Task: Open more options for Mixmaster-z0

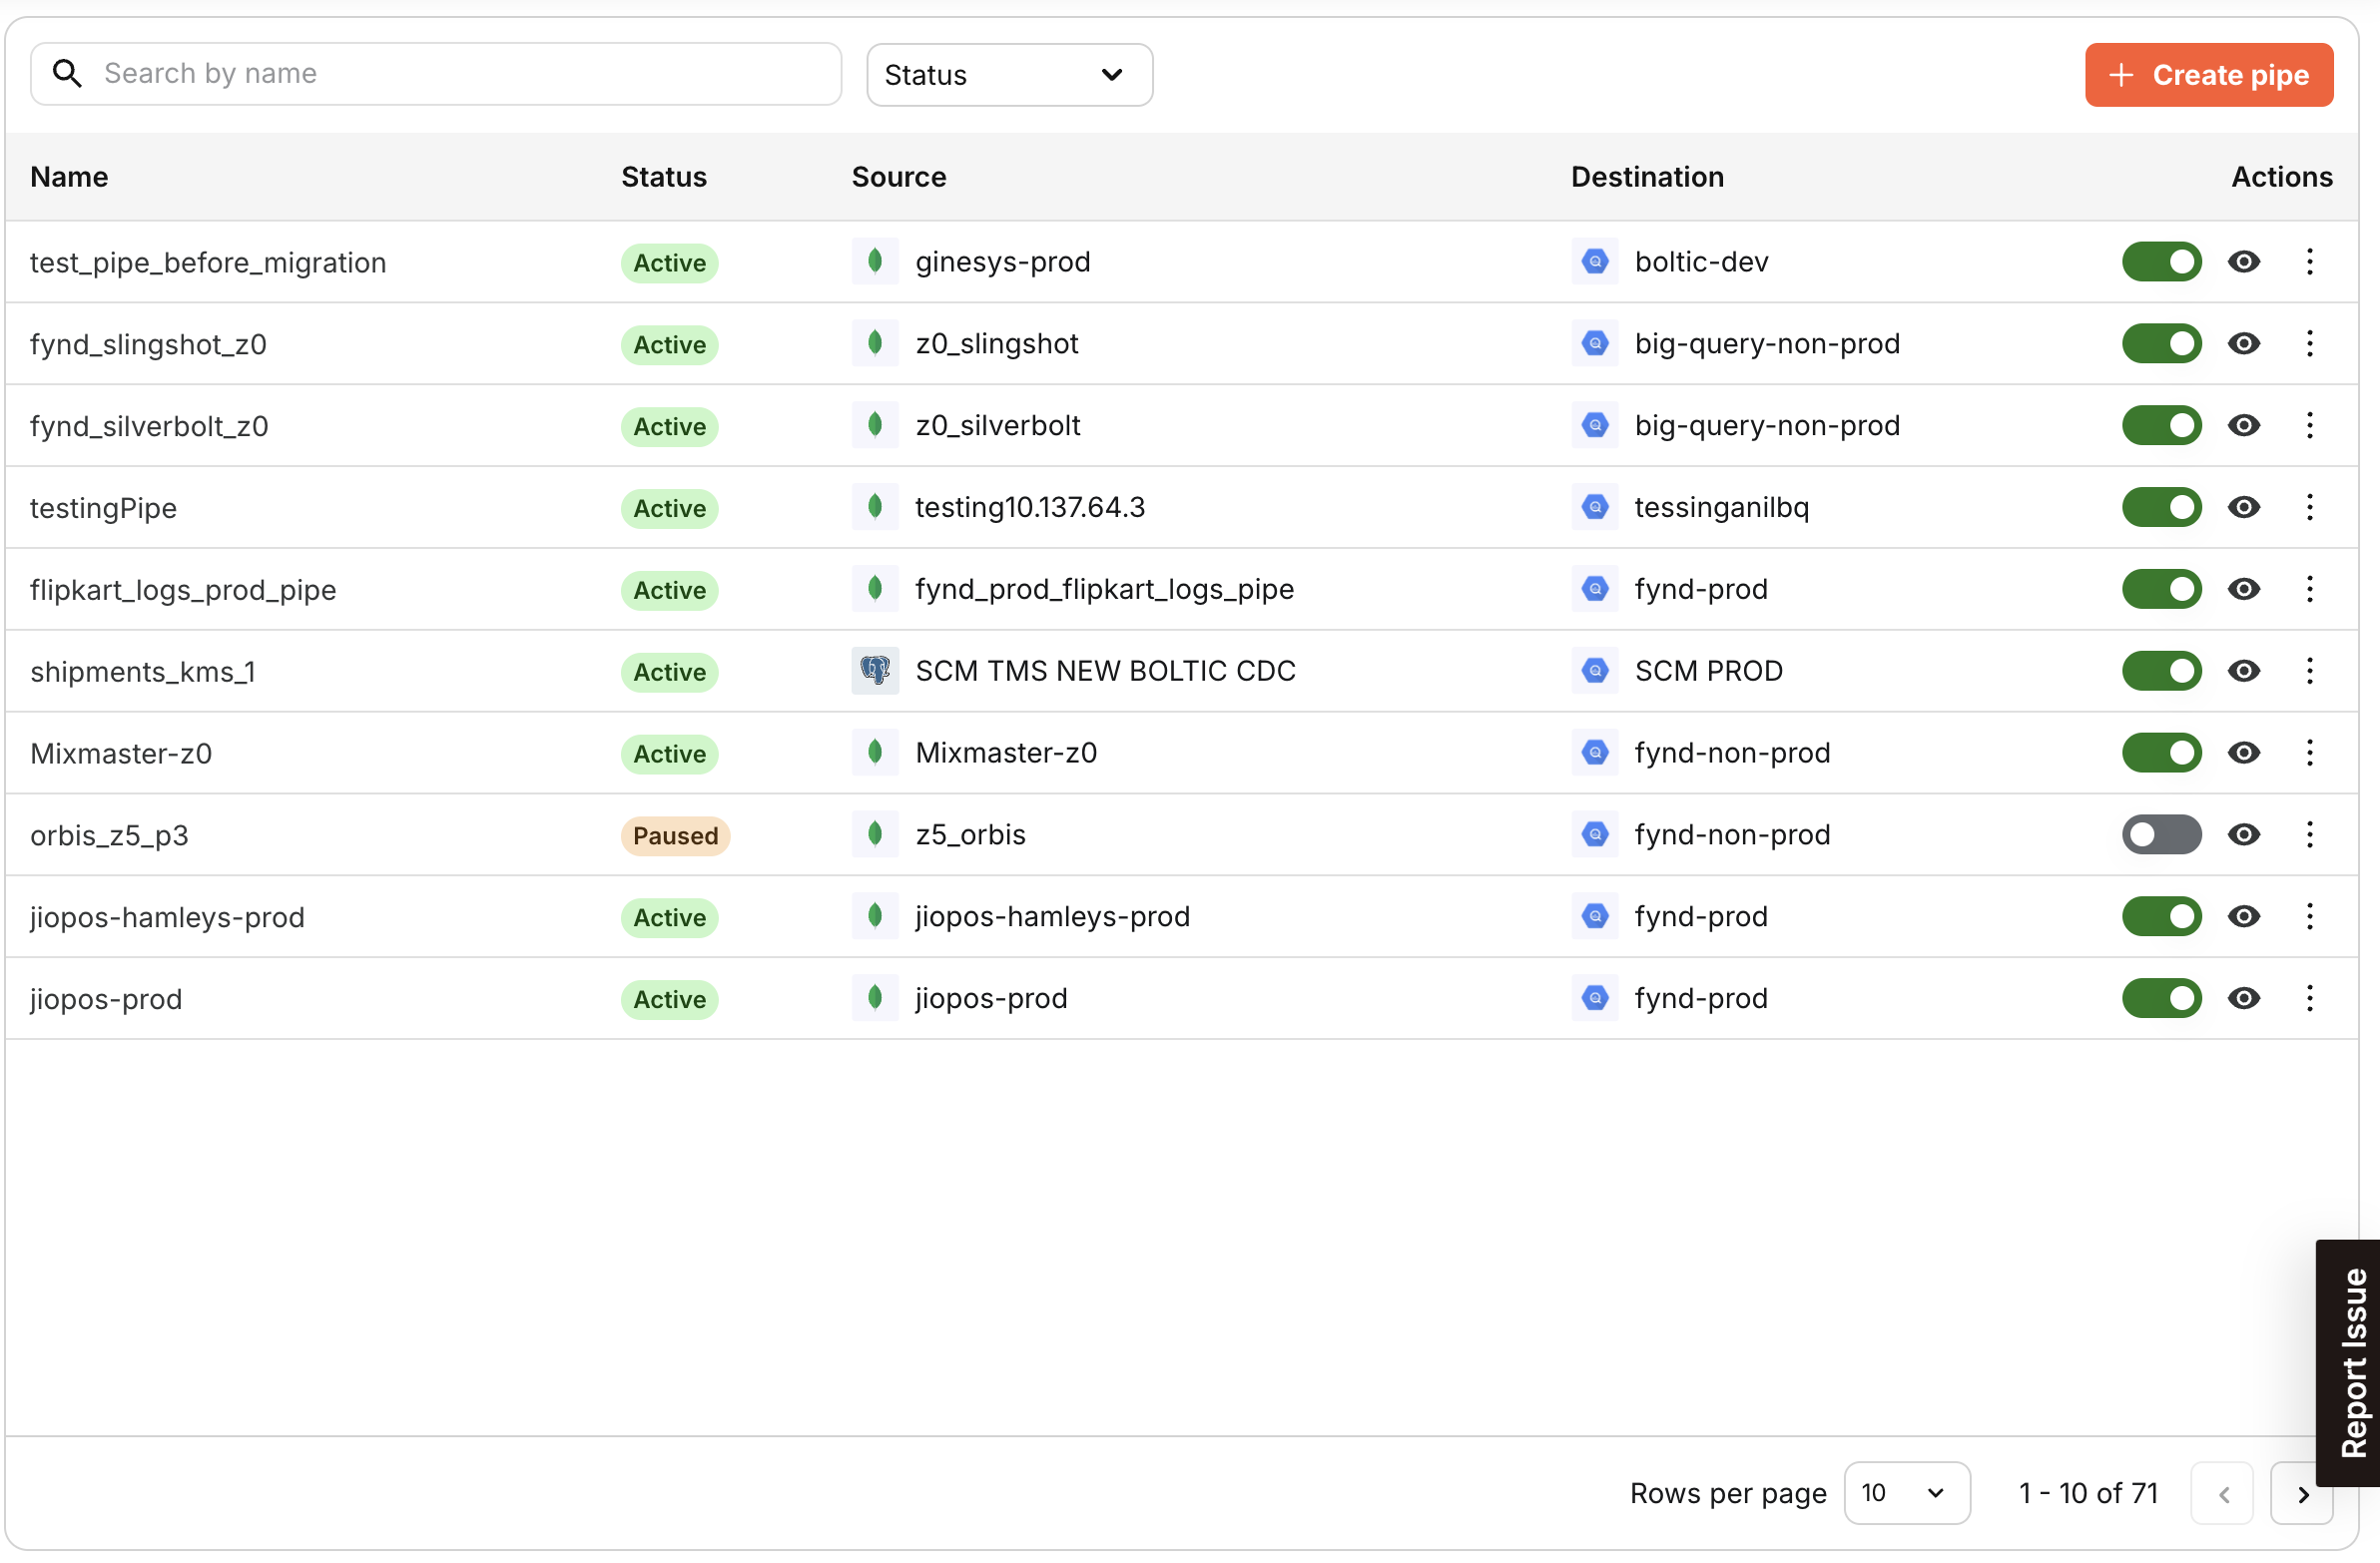Action: click(2310, 753)
